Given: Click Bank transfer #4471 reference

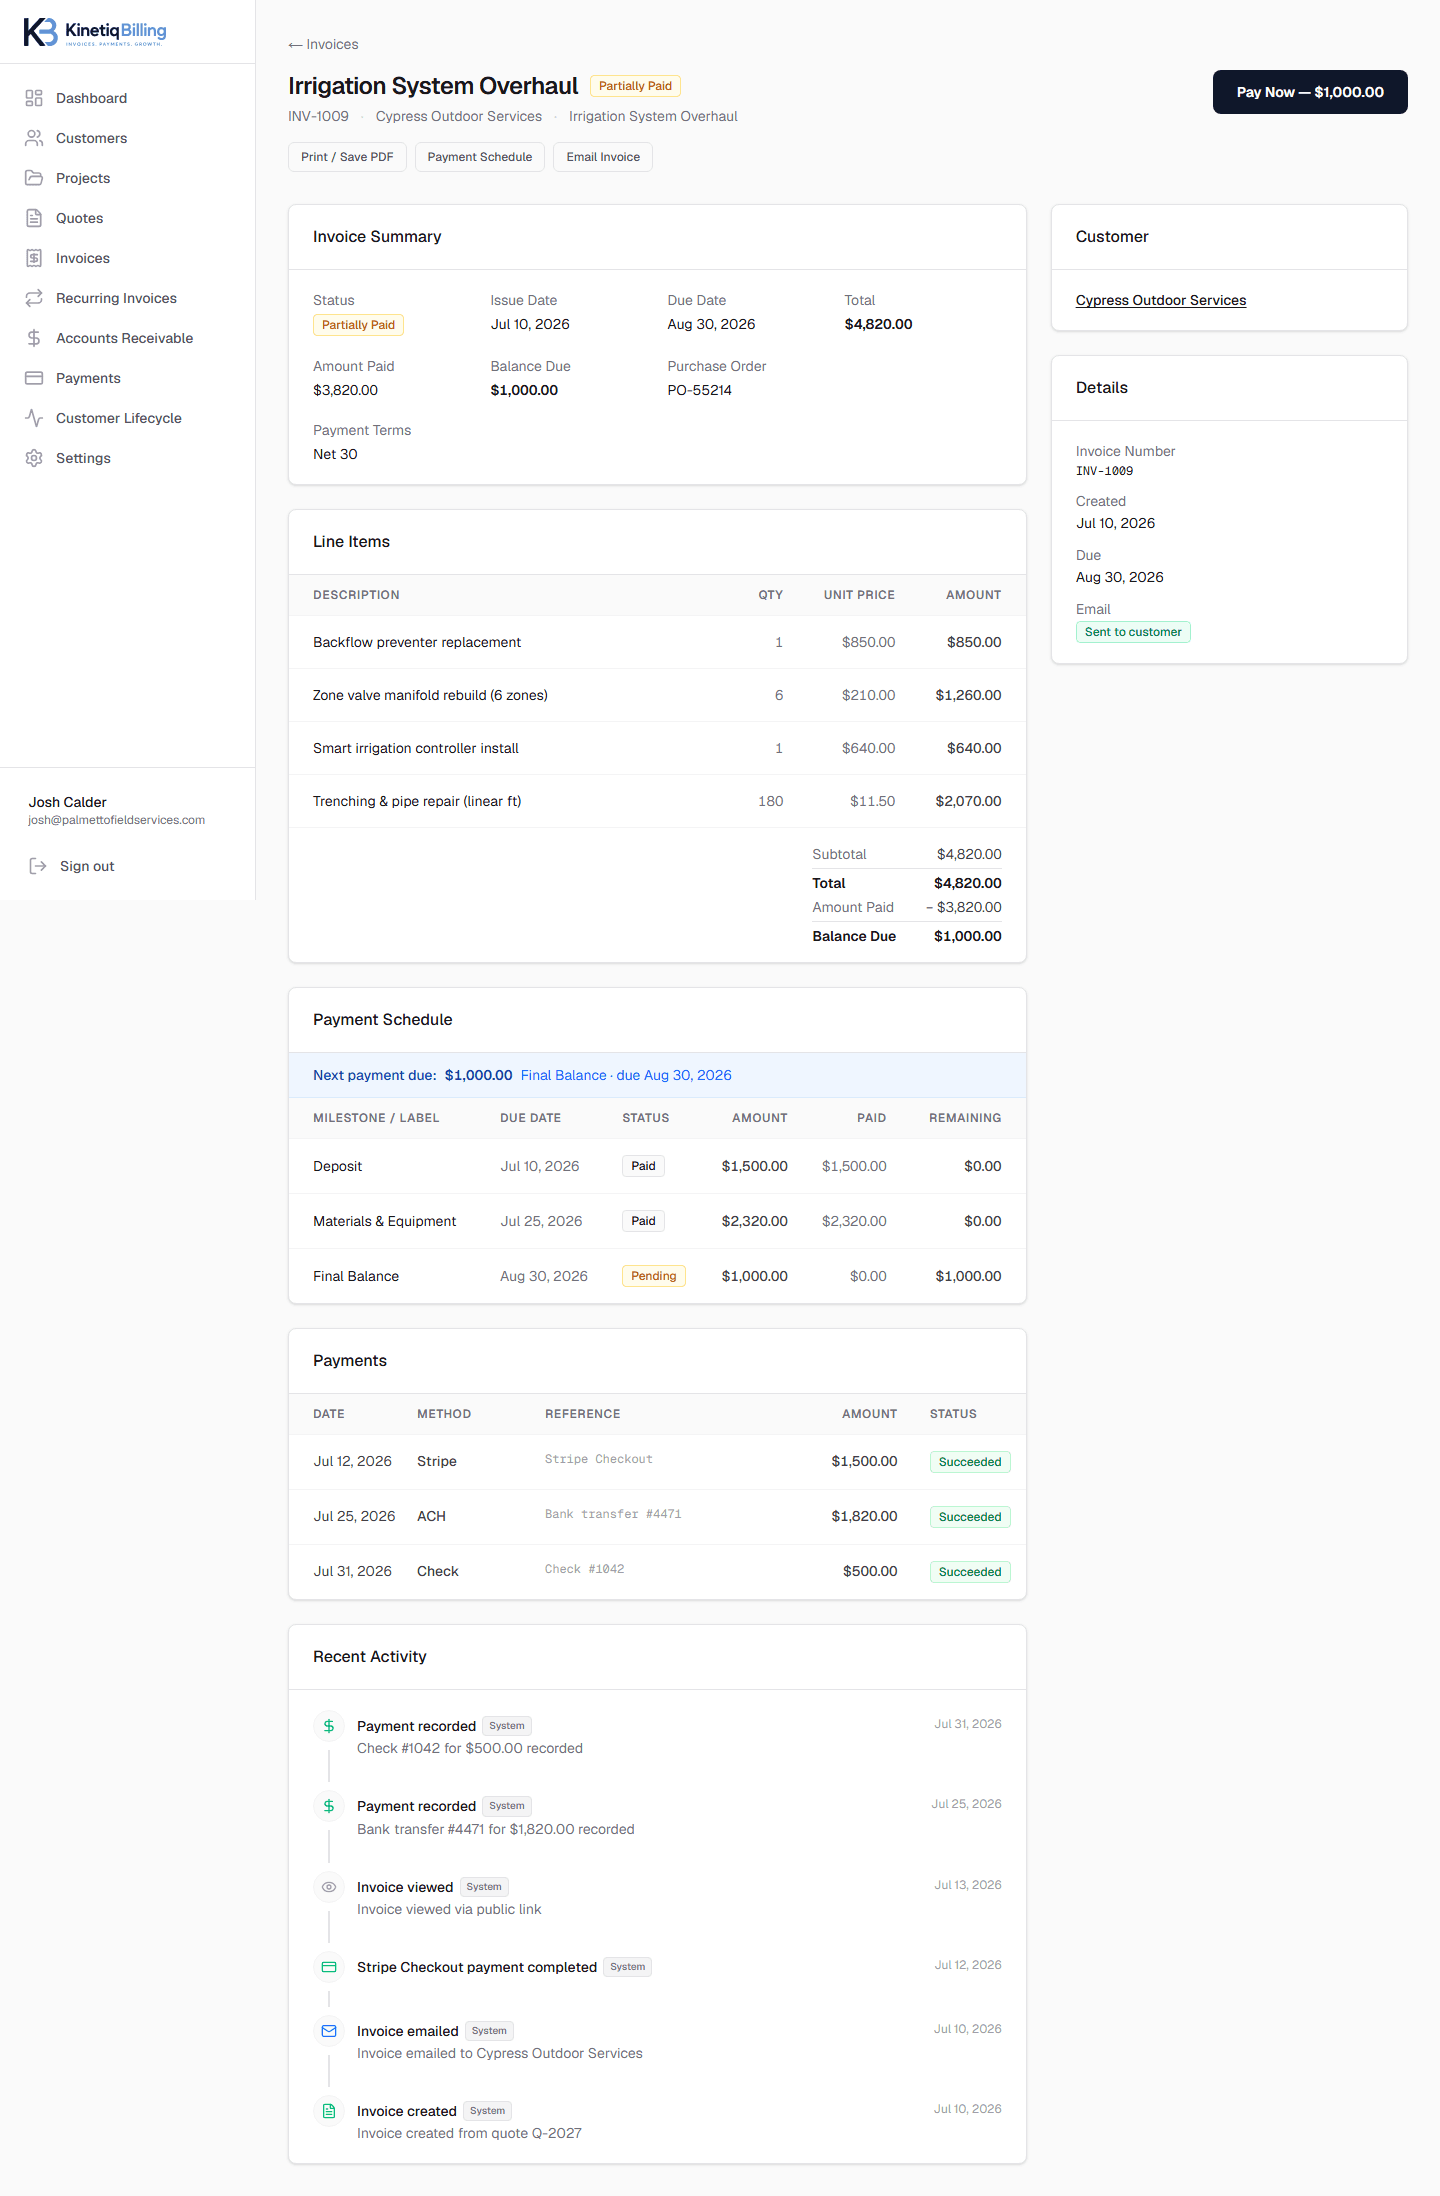Looking at the screenshot, I should [613, 1514].
